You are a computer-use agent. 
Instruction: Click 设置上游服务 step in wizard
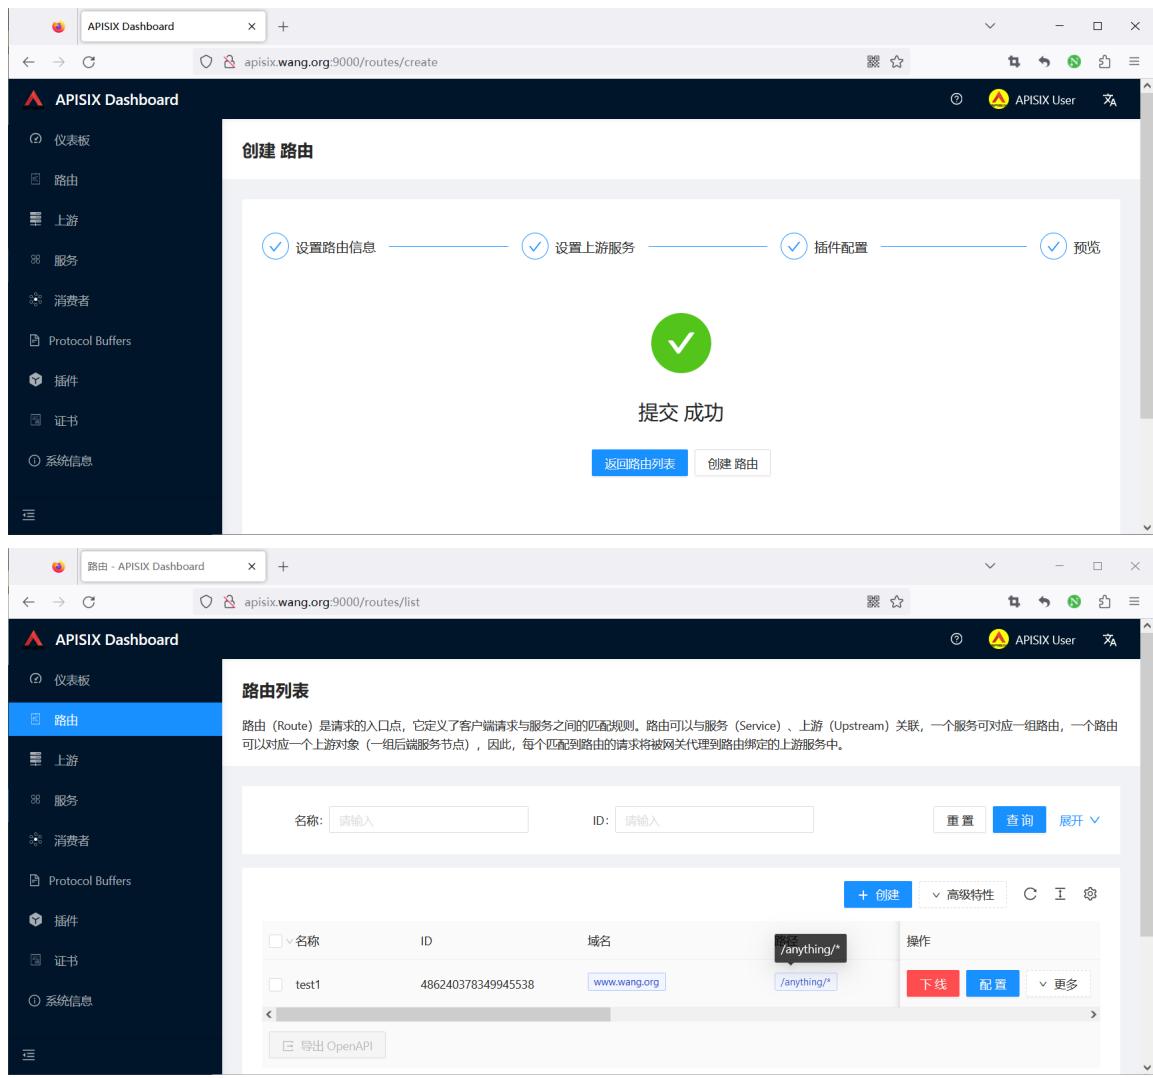(578, 247)
